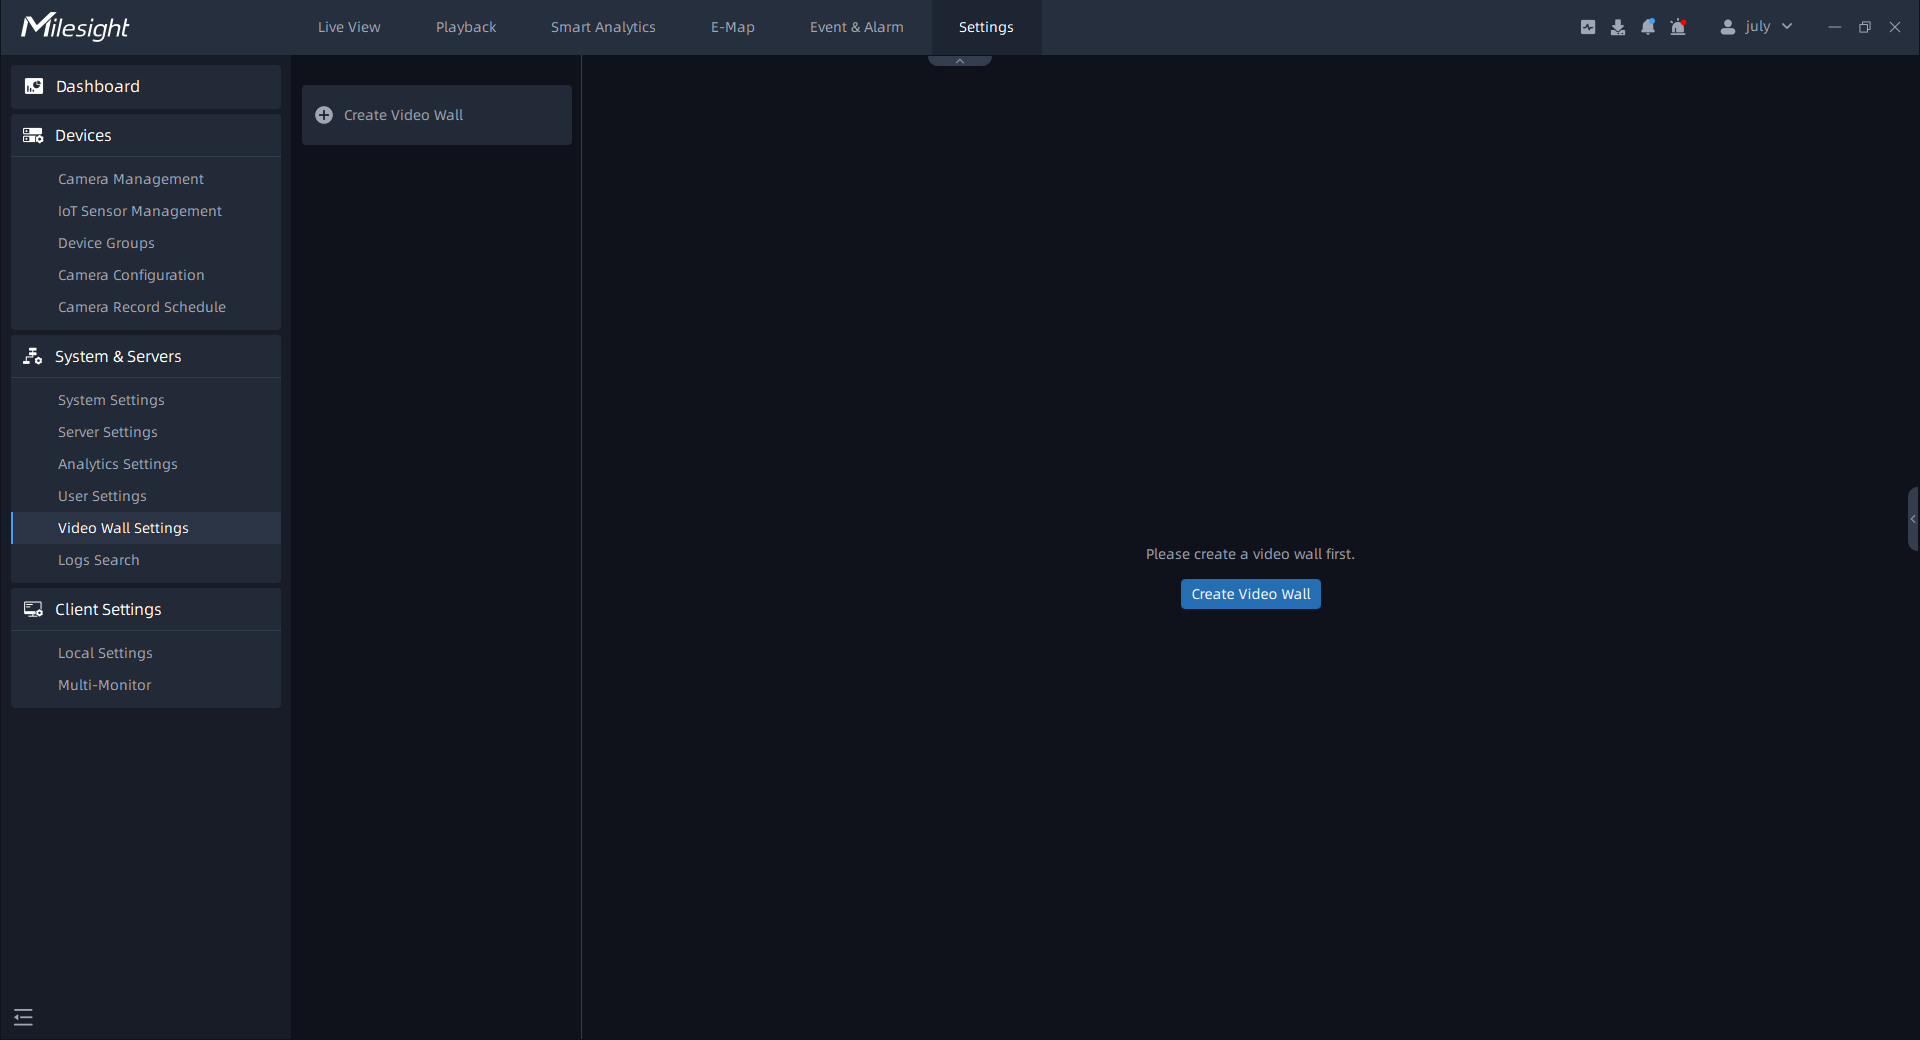Open the Event & Alarm tab

click(x=856, y=27)
